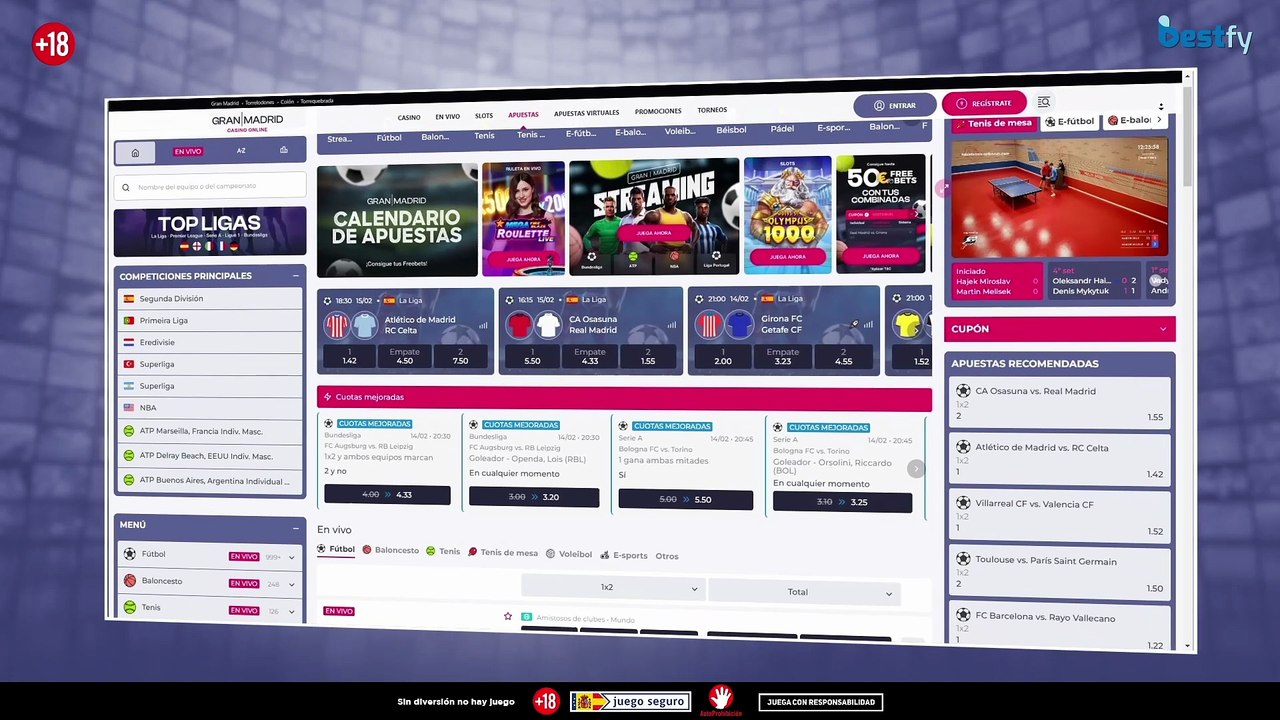
Task: Click the Gran Madrid Casino Online logo
Action: (247, 122)
